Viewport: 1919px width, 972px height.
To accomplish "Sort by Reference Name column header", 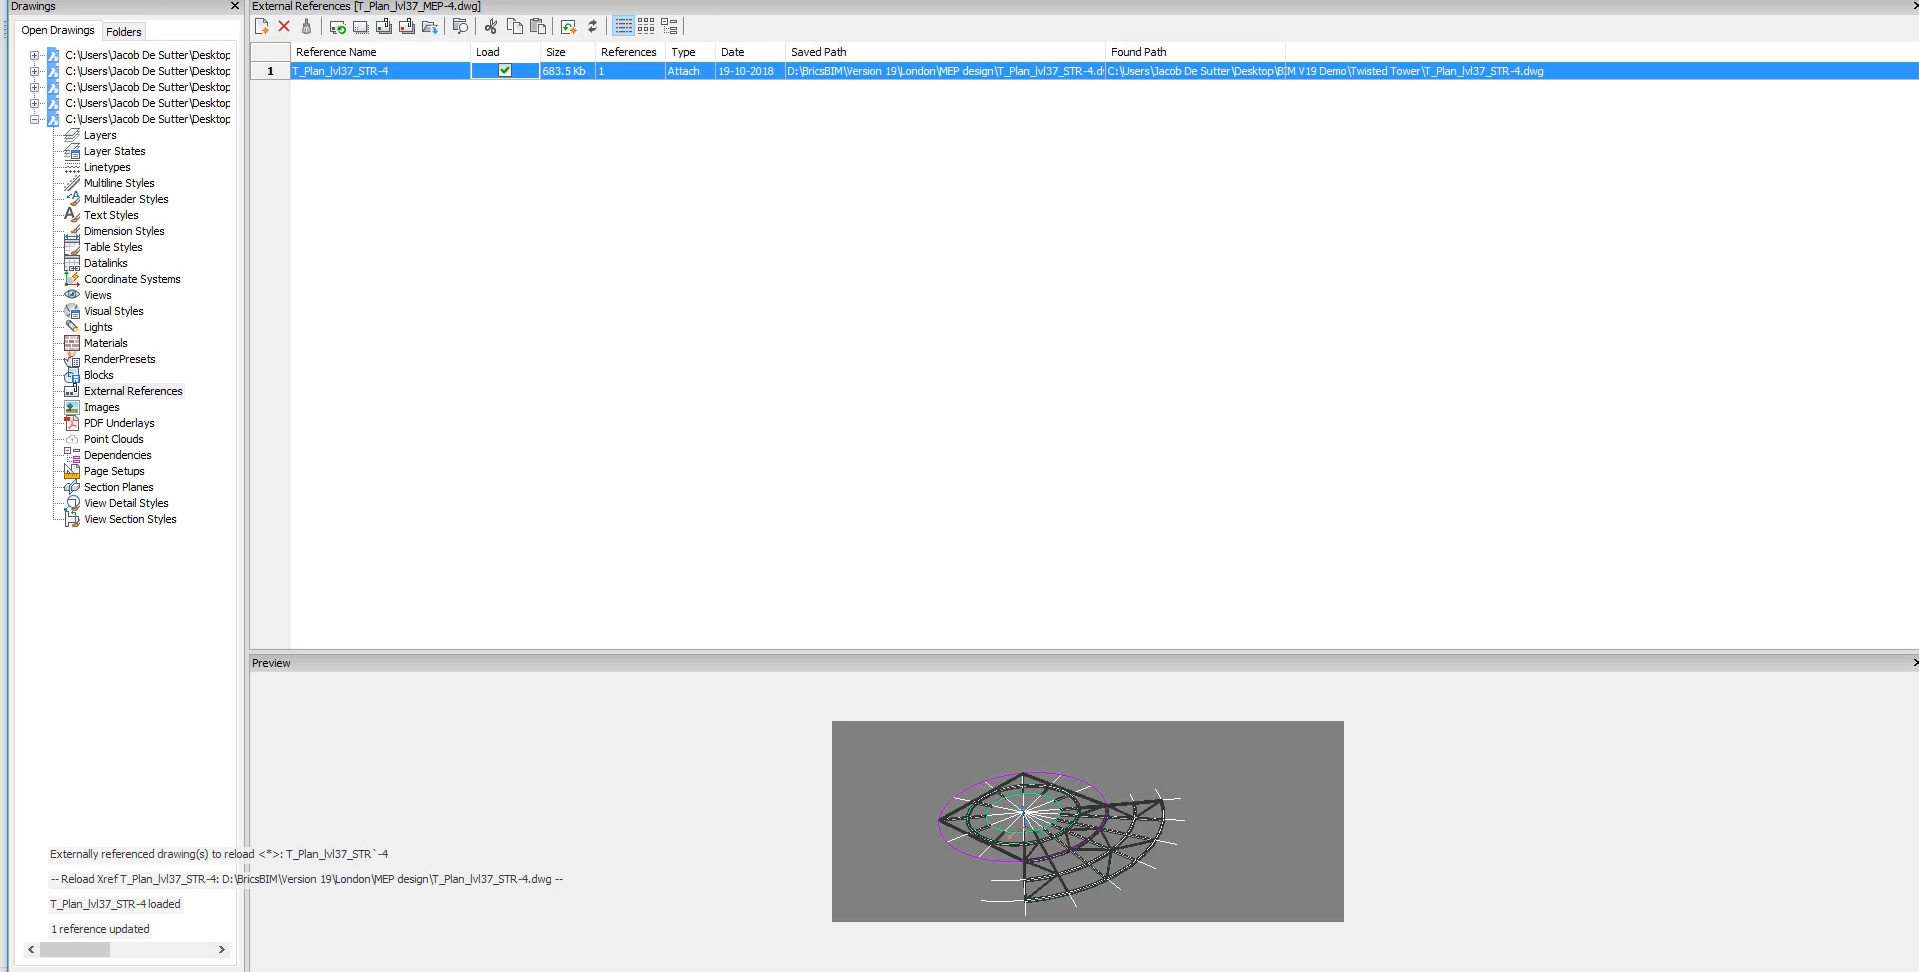I will point(380,52).
